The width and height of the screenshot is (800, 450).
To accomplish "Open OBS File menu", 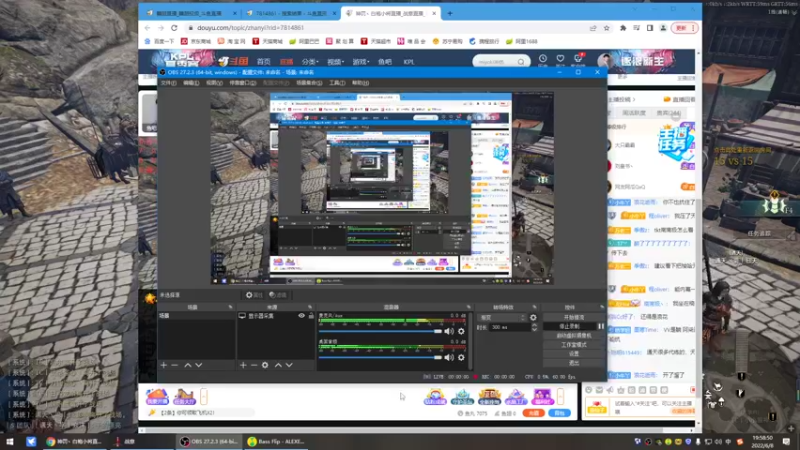I will (x=168, y=83).
